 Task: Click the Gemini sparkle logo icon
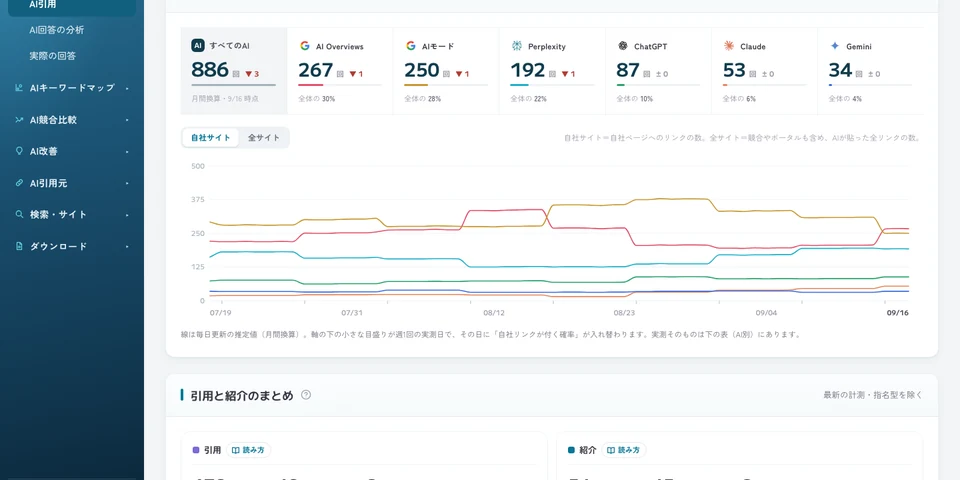pos(834,46)
